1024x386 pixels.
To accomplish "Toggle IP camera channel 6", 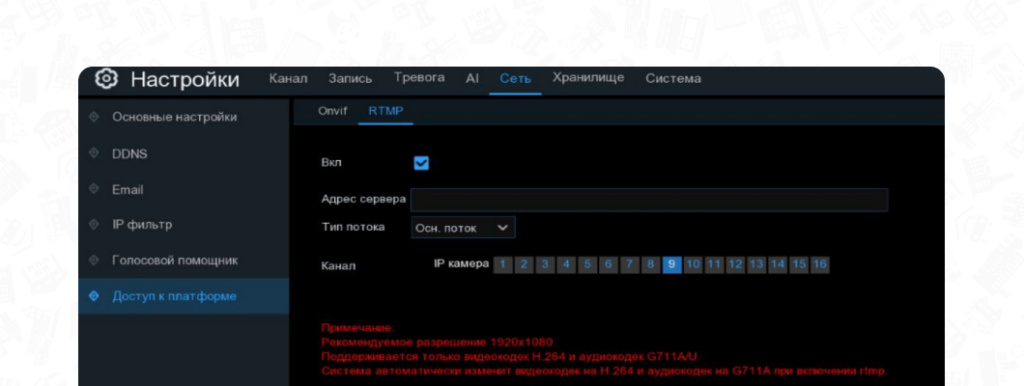I will pyautogui.click(x=608, y=265).
